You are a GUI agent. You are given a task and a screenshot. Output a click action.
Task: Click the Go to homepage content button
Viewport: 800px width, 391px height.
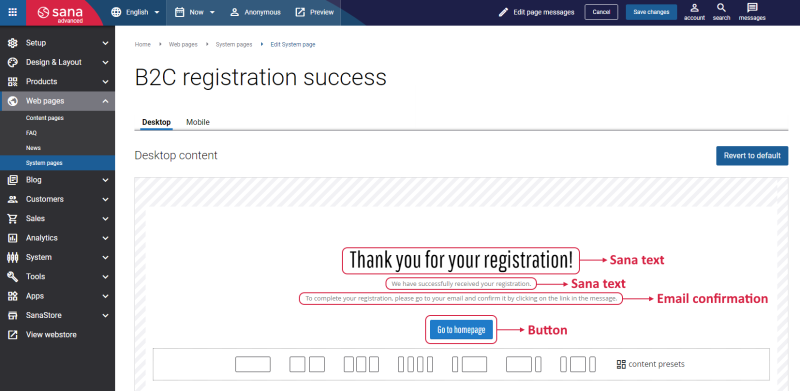point(461,330)
